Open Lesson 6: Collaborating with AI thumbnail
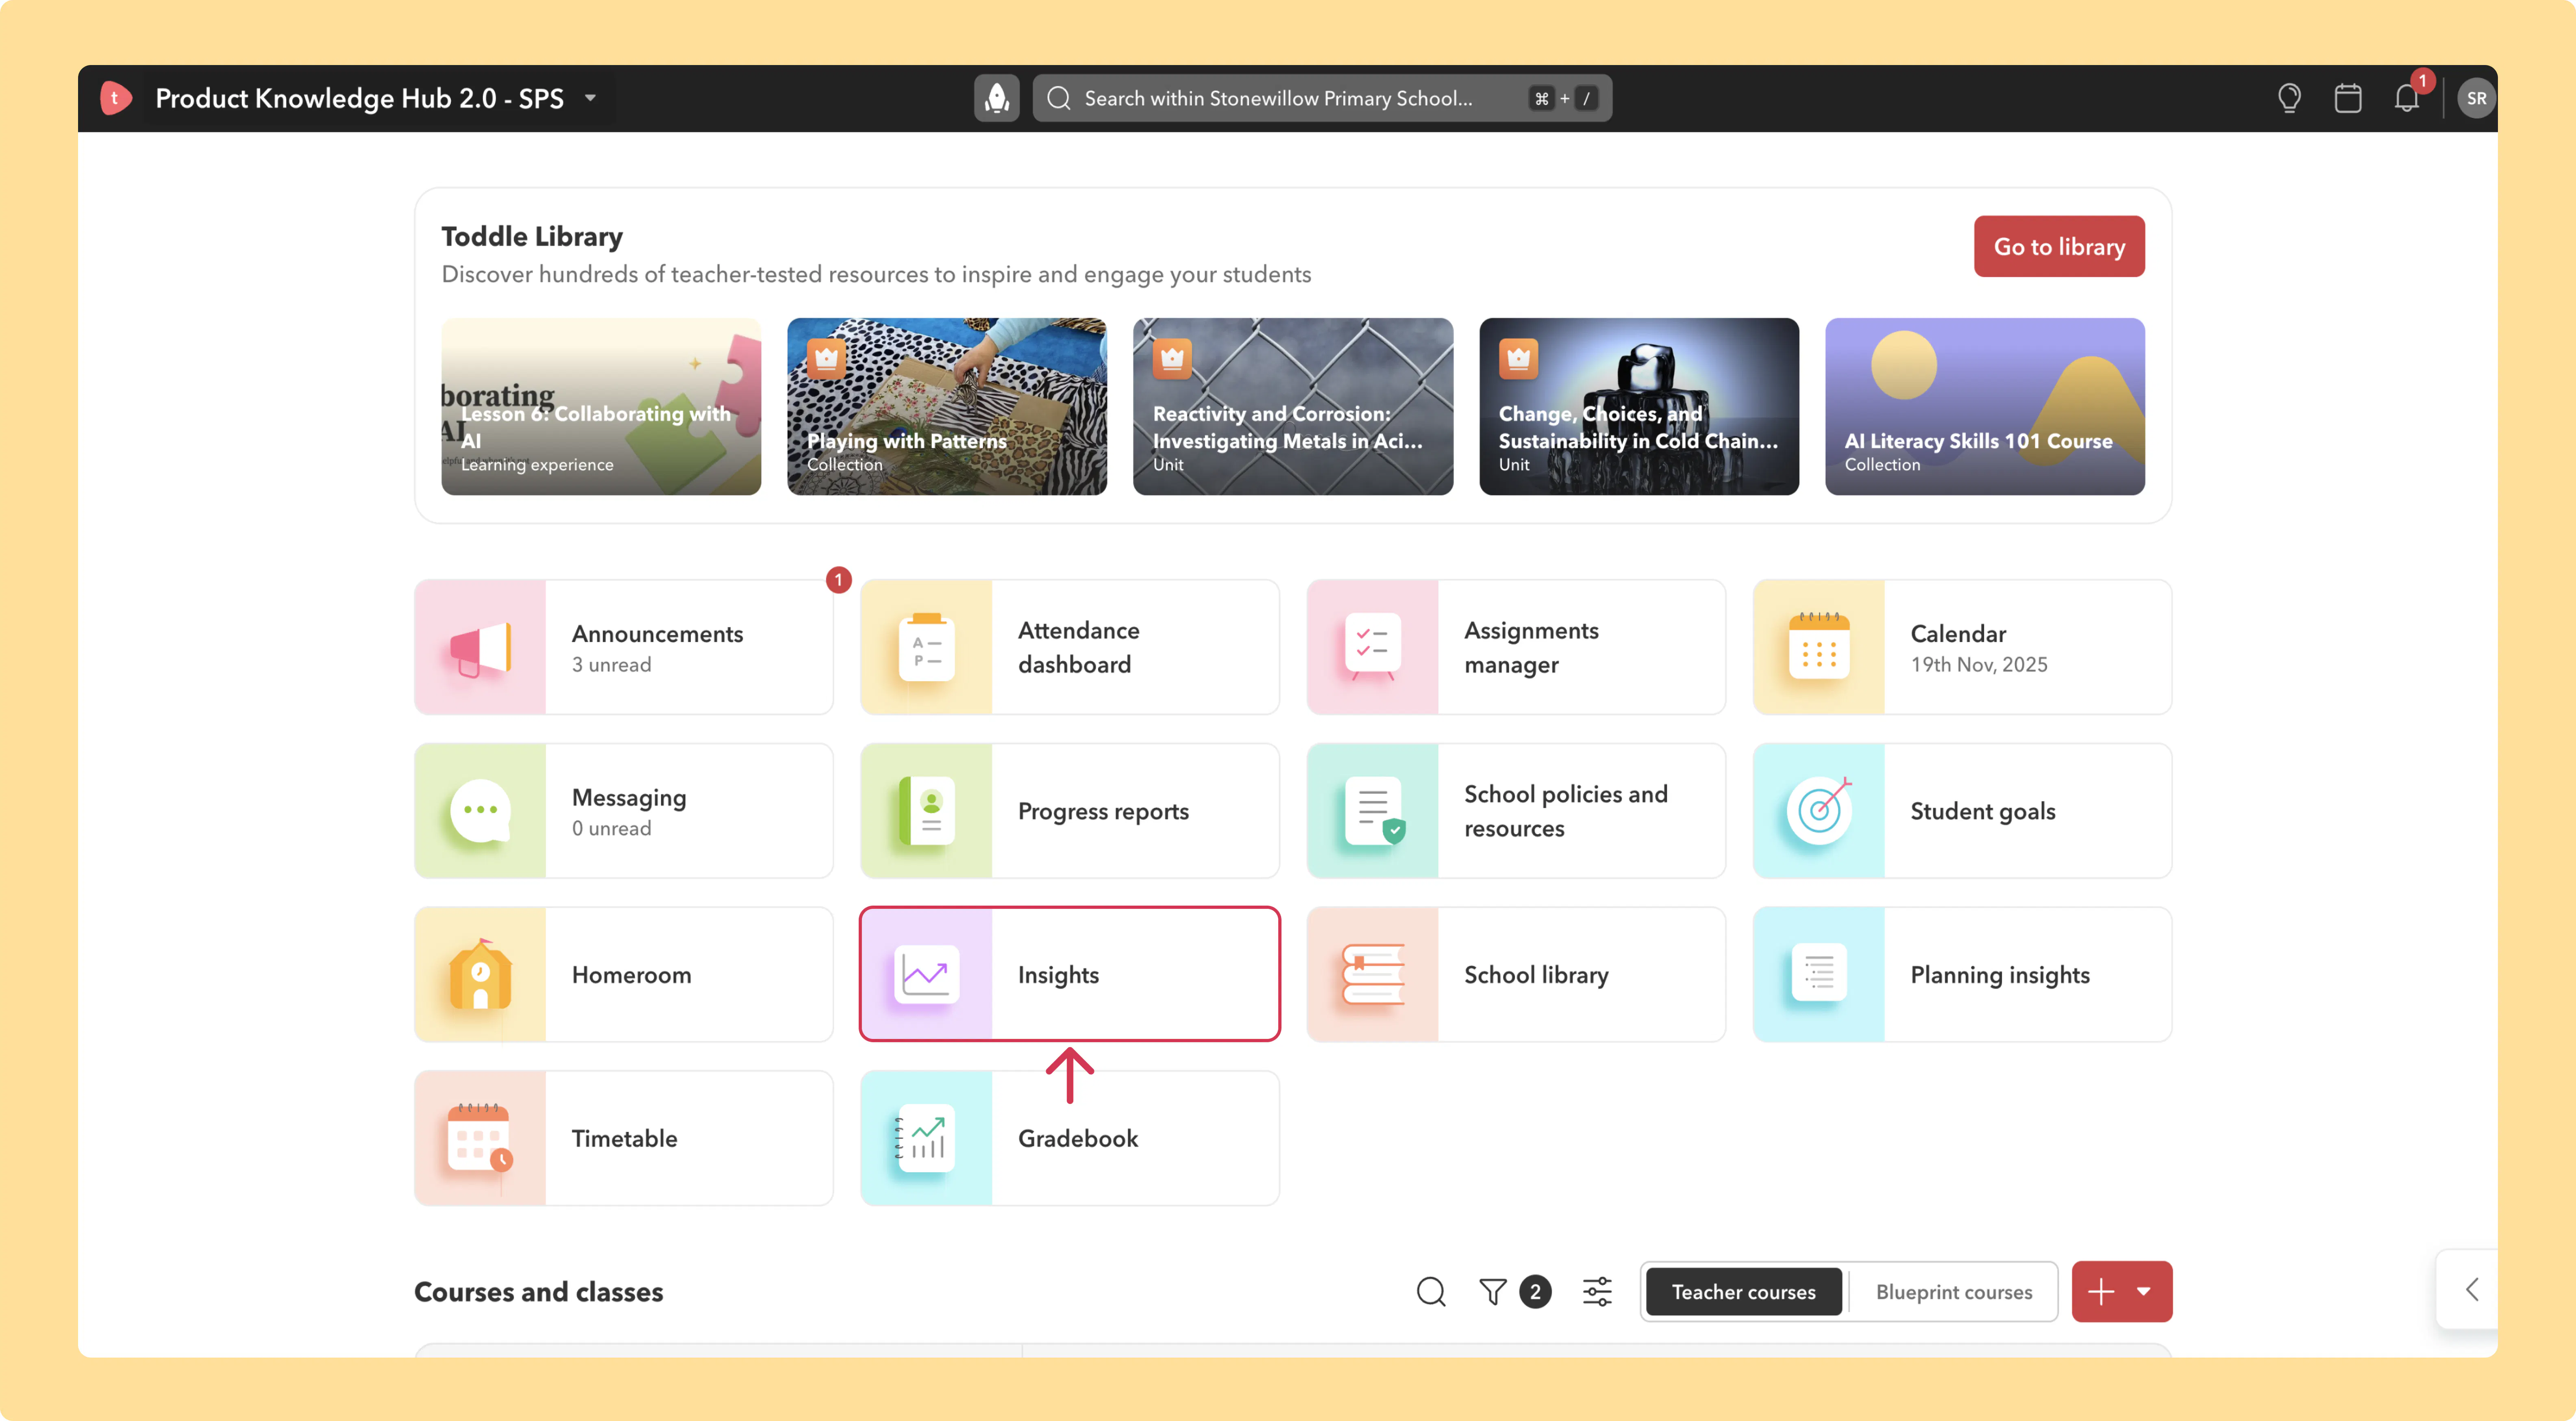2576x1421 pixels. [601, 406]
